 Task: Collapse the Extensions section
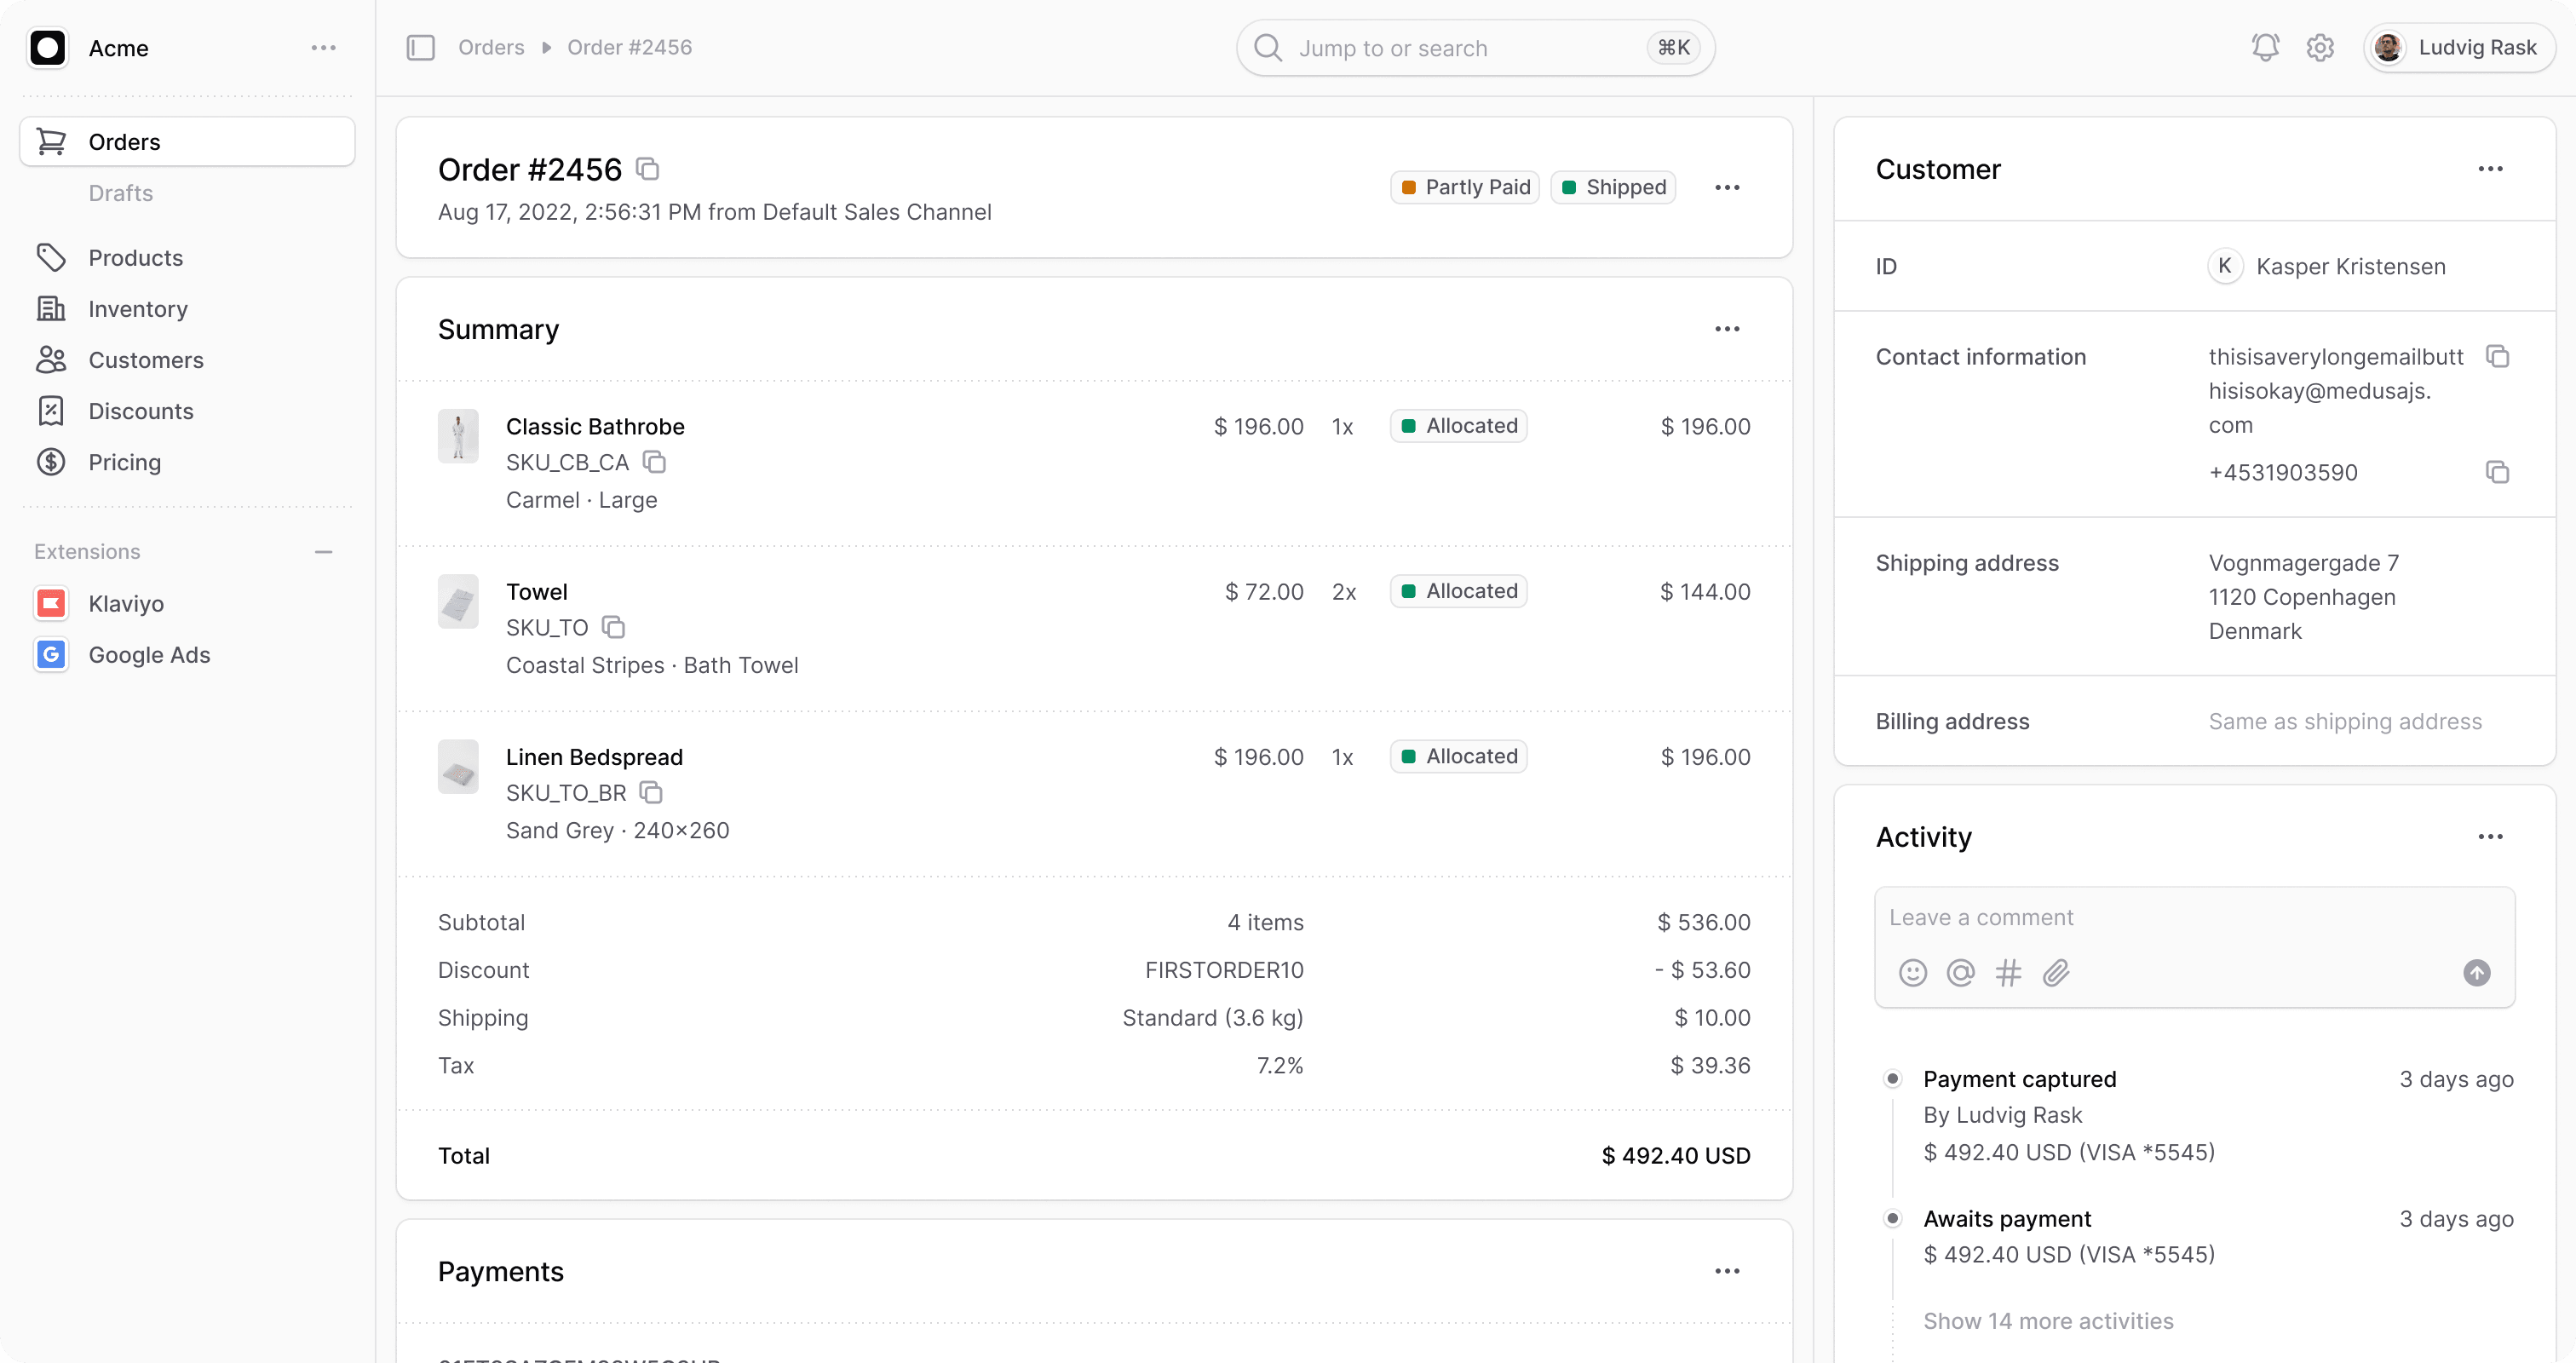pyautogui.click(x=323, y=551)
